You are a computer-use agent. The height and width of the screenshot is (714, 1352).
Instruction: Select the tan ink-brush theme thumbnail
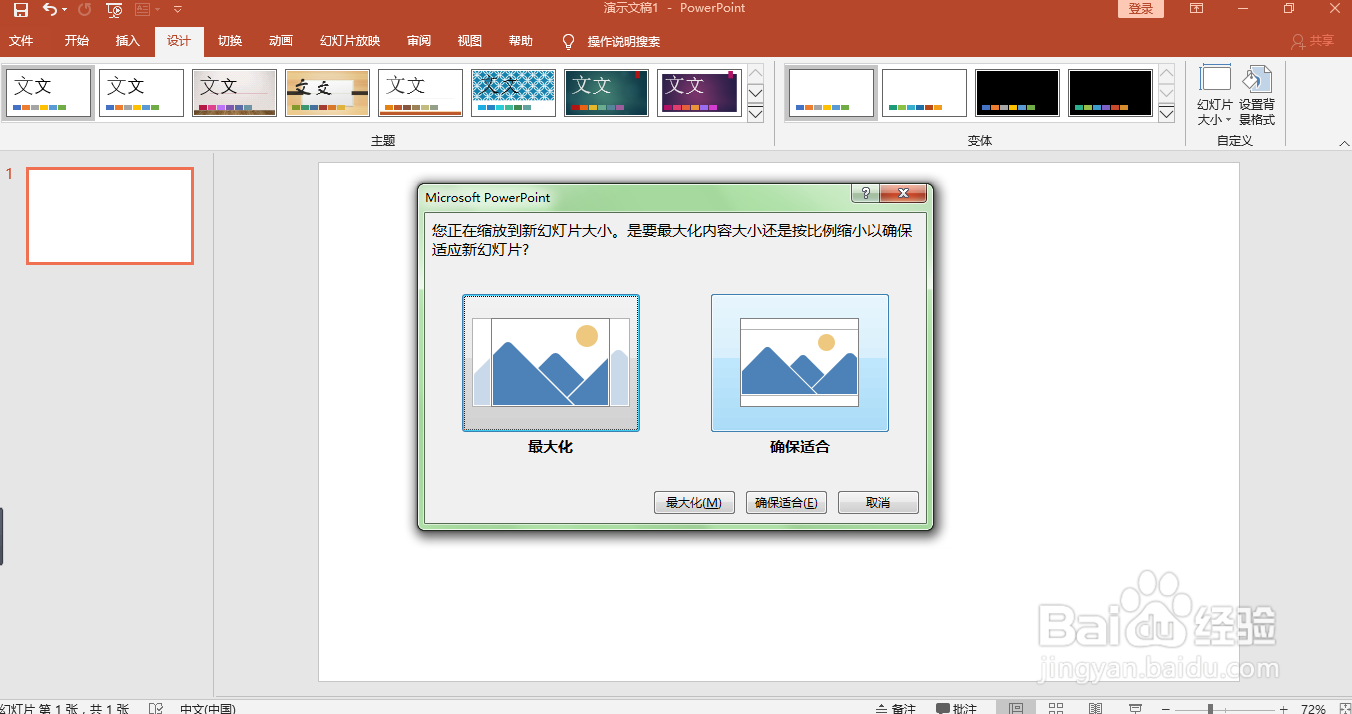click(328, 93)
